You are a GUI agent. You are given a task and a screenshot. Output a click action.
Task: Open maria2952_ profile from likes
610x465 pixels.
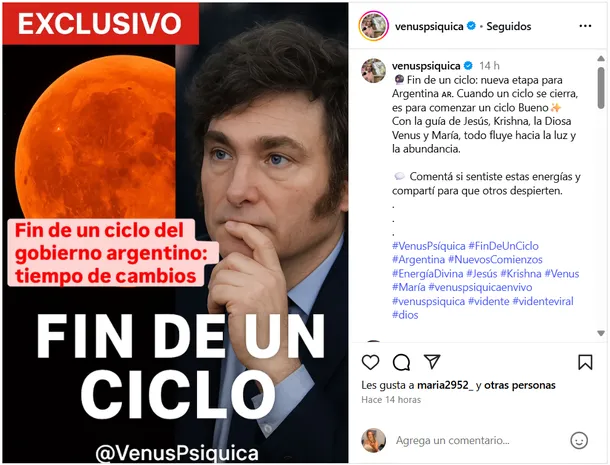pos(445,385)
